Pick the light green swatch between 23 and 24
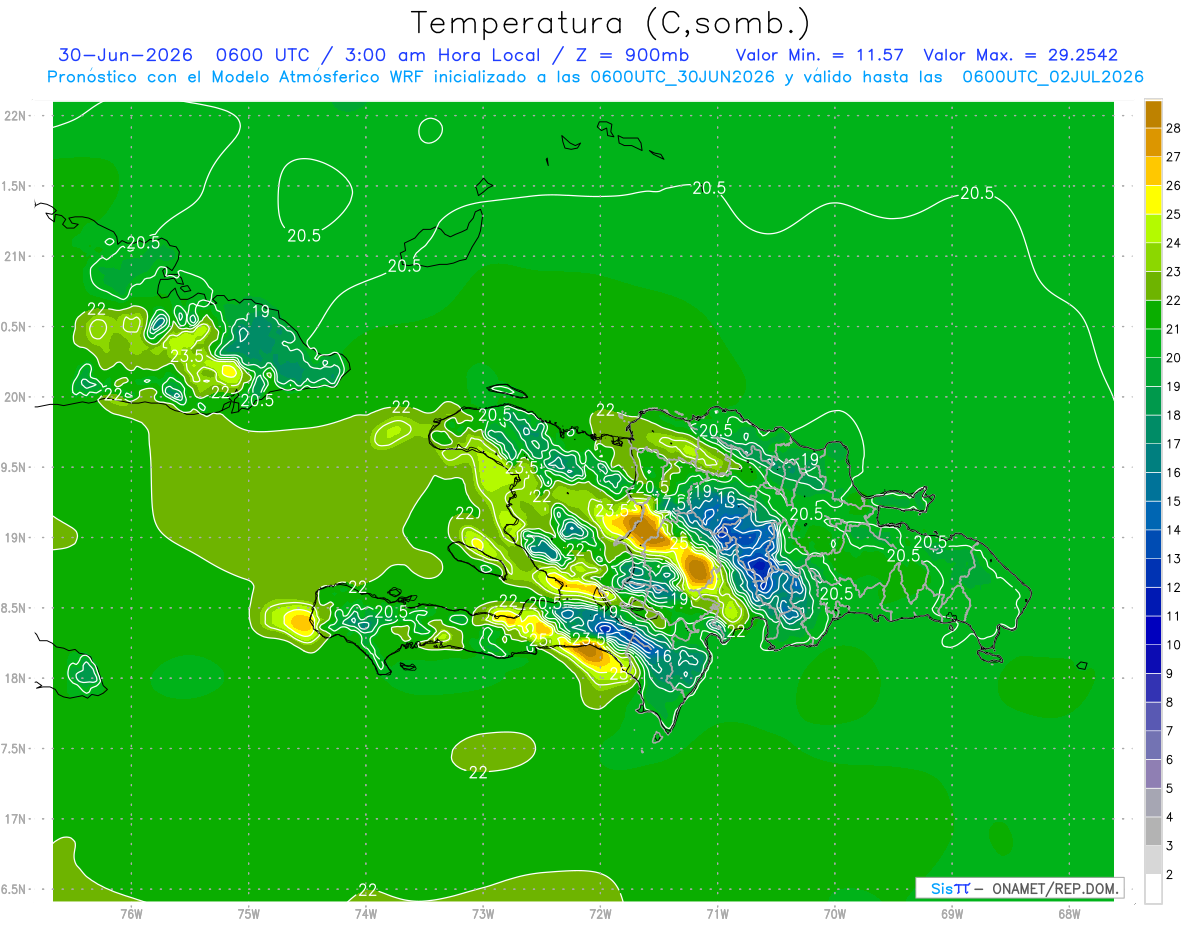Screen dimensions: 1200x927 1153,257
